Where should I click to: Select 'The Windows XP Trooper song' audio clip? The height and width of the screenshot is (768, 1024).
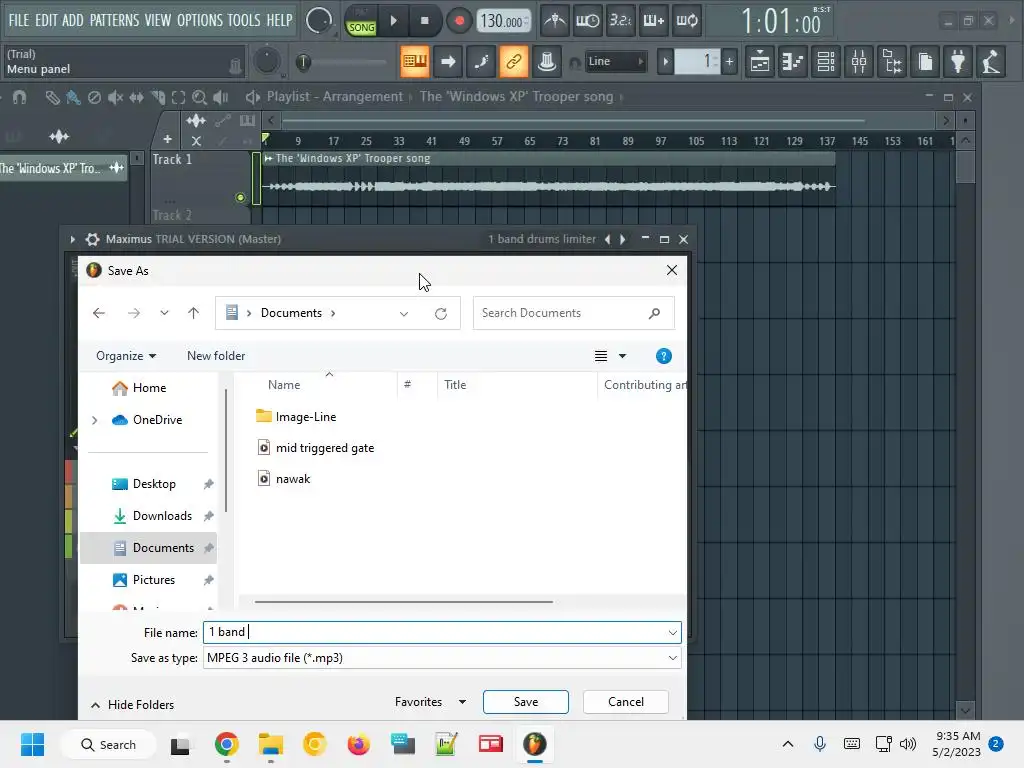coord(549,178)
